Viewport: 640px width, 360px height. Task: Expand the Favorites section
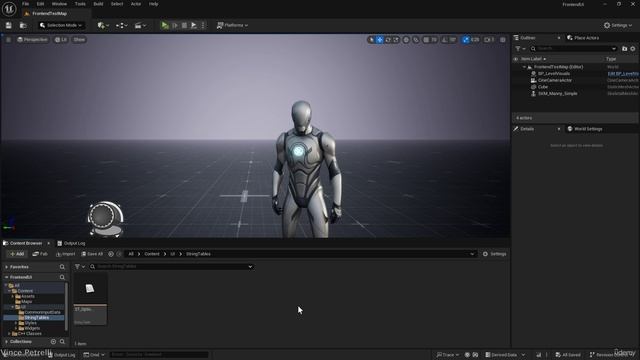[x=6, y=267]
